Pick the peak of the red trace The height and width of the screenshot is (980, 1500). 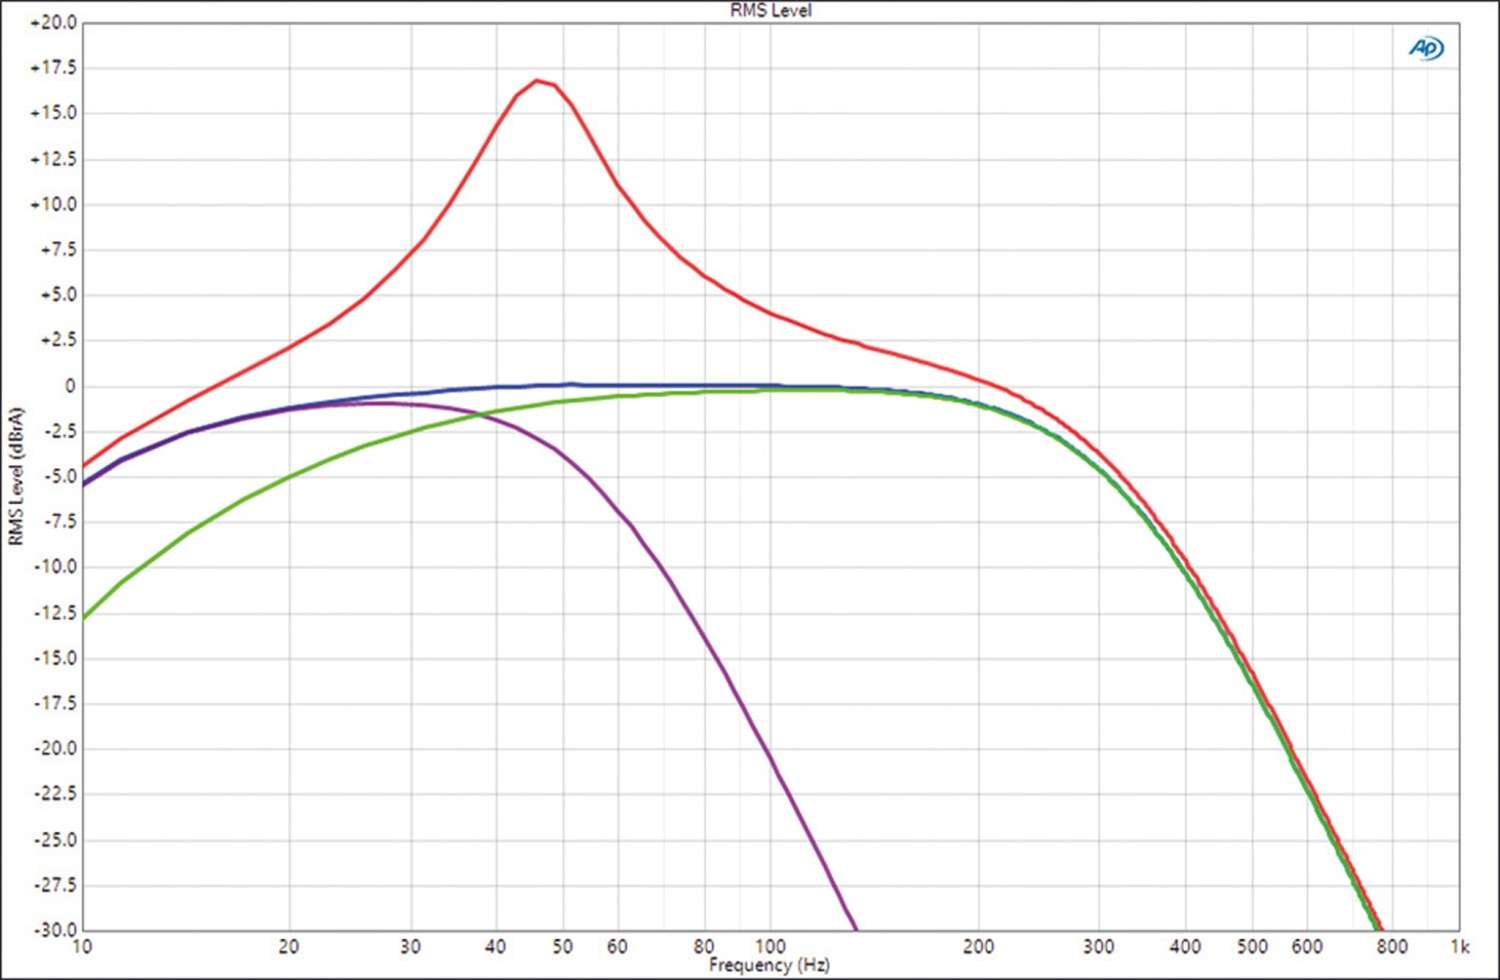(x=537, y=80)
